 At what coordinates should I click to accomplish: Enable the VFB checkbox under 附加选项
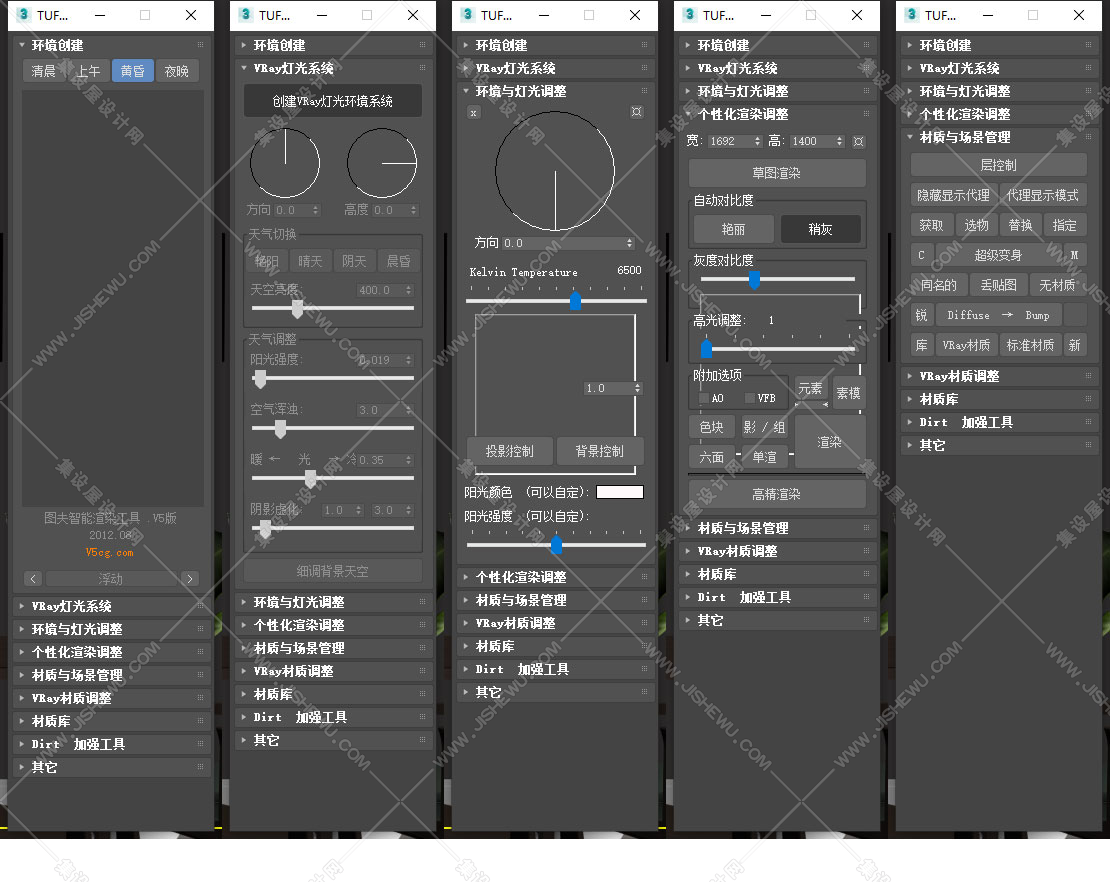[750, 399]
